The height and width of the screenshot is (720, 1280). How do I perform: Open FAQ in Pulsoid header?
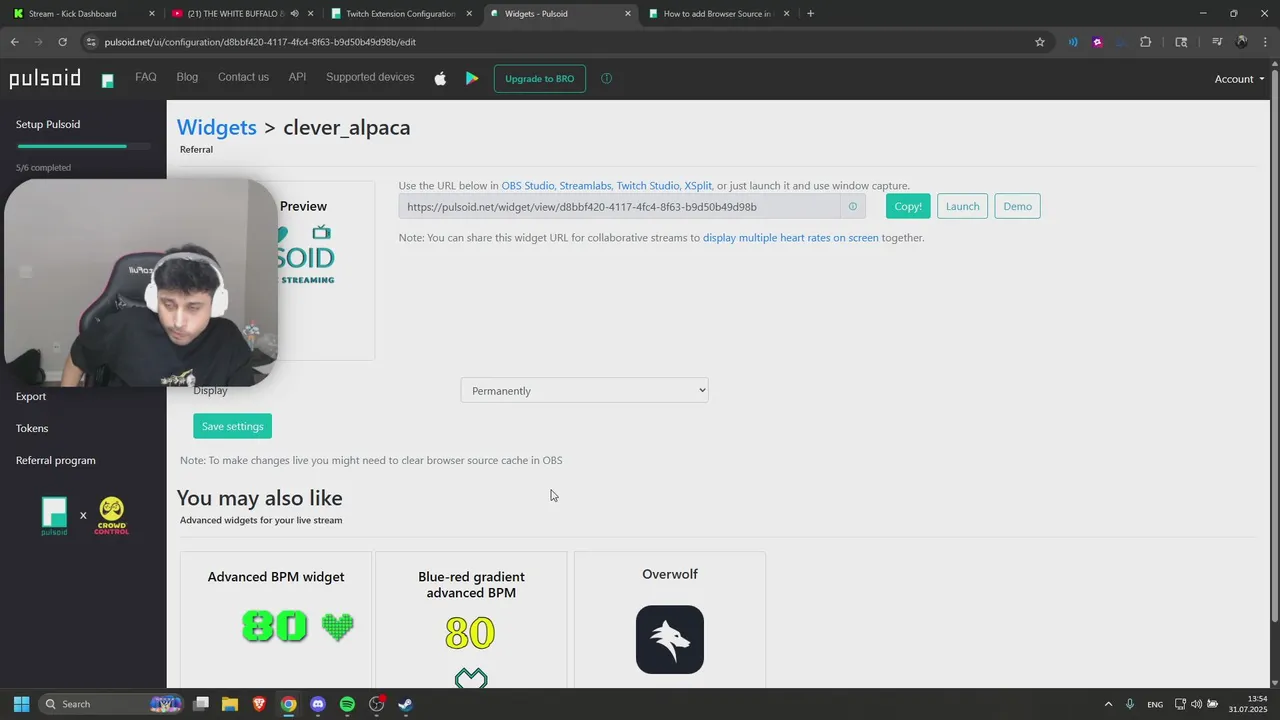(146, 77)
